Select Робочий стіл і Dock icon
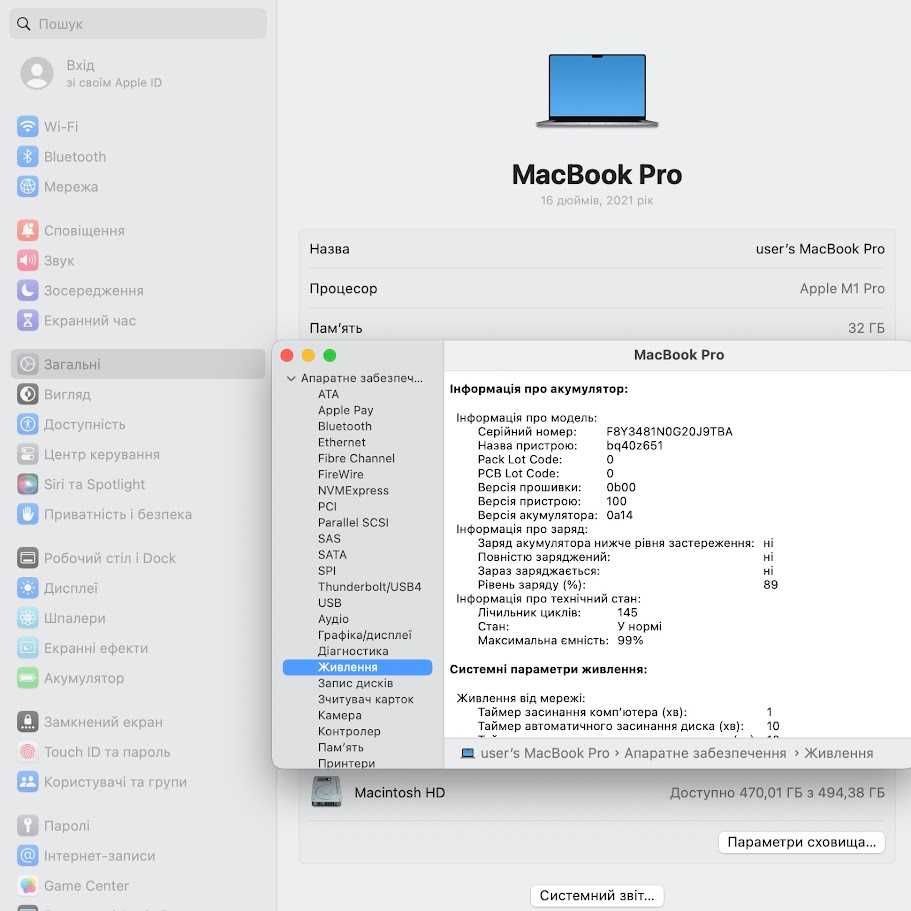This screenshot has width=911, height=911. coord(27,558)
